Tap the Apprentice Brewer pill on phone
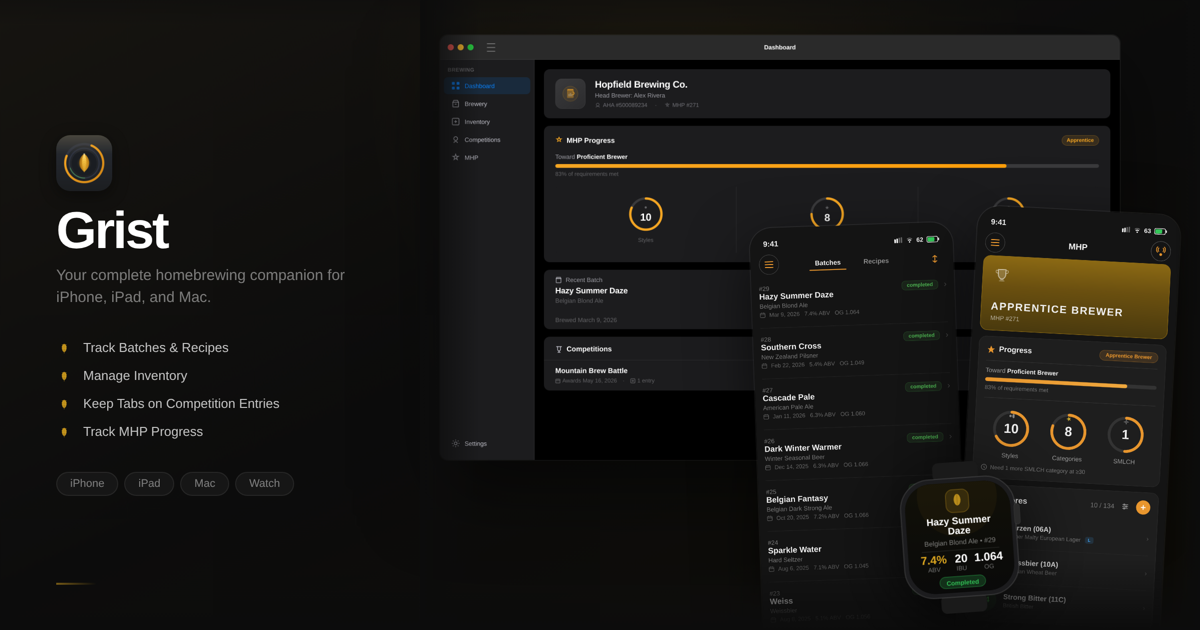This screenshot has width=1200, height=630. 1130,356
